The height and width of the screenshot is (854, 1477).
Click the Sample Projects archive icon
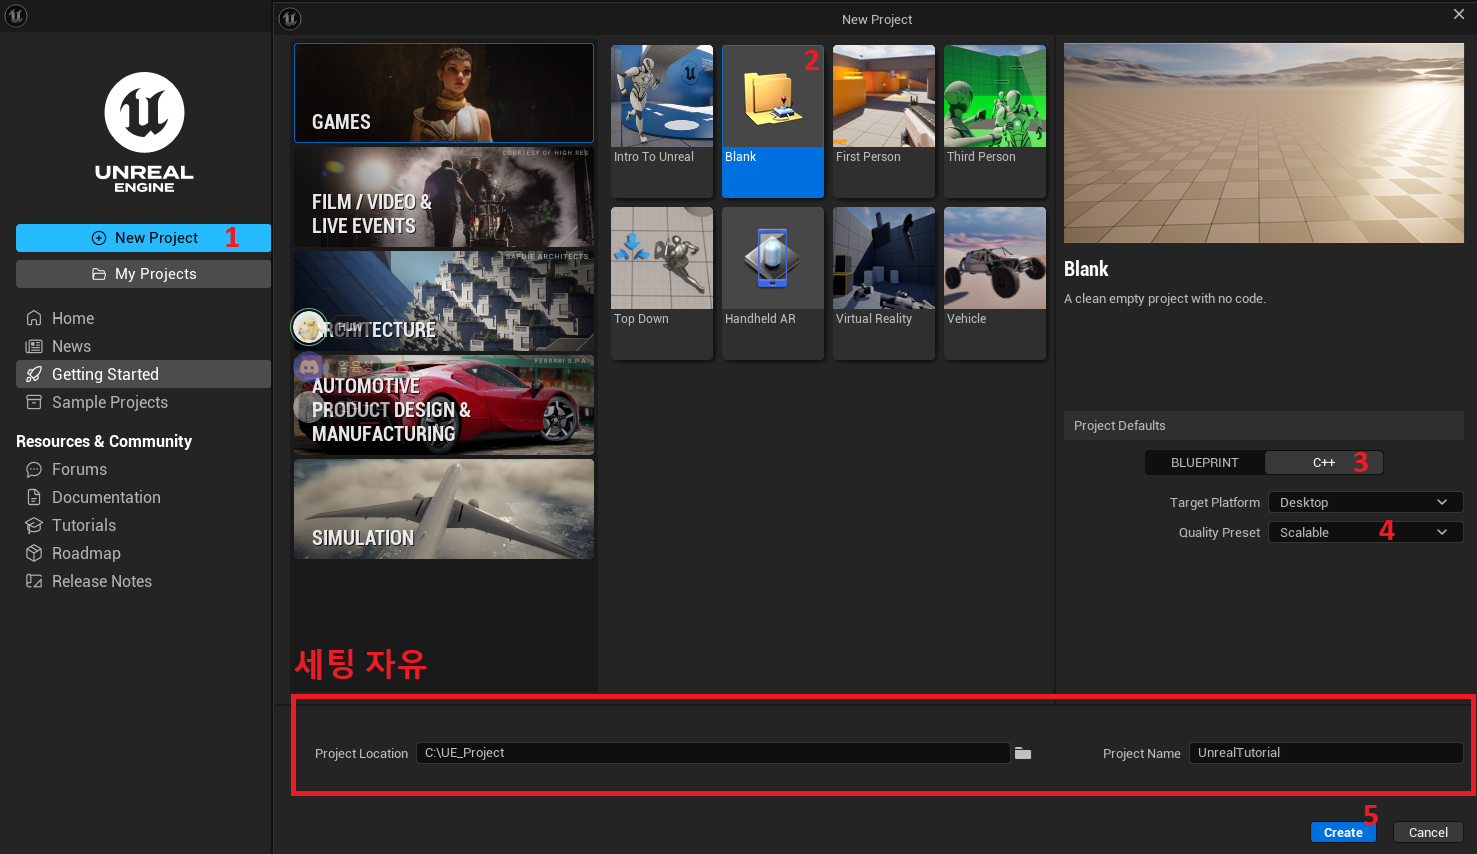click(34, 402)
